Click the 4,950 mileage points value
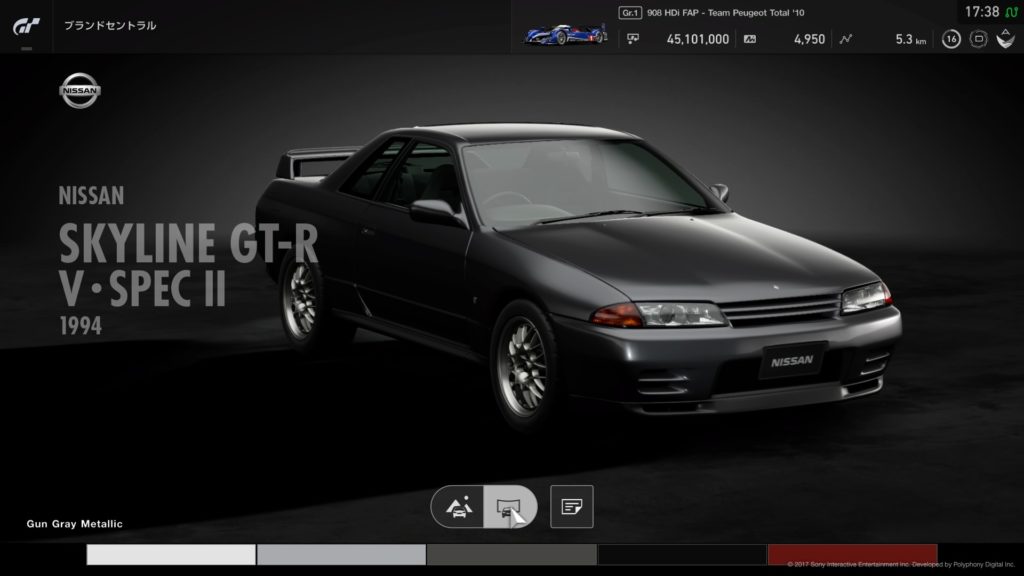 [x=809, y=39]
